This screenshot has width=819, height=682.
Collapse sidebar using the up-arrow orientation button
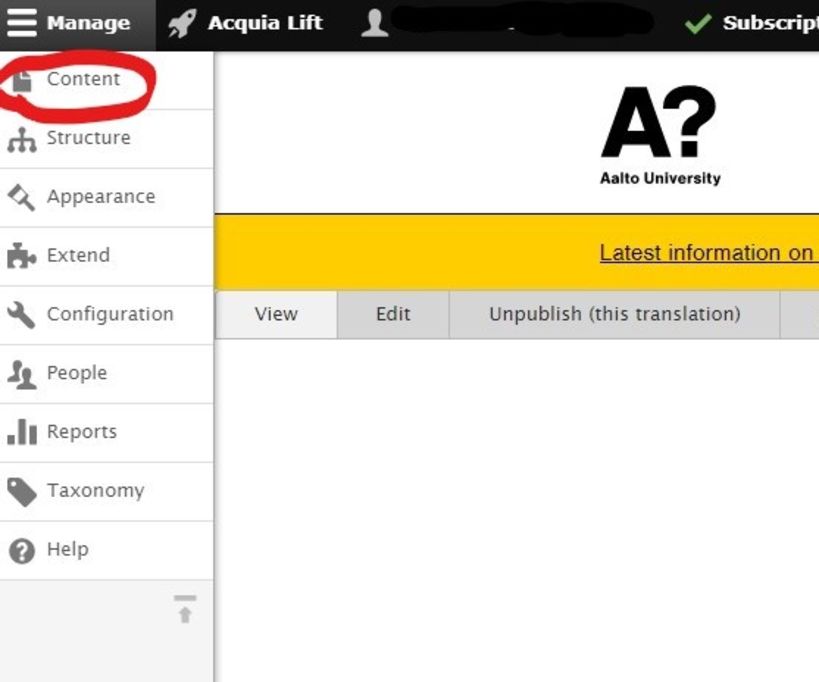coord(185,609)
